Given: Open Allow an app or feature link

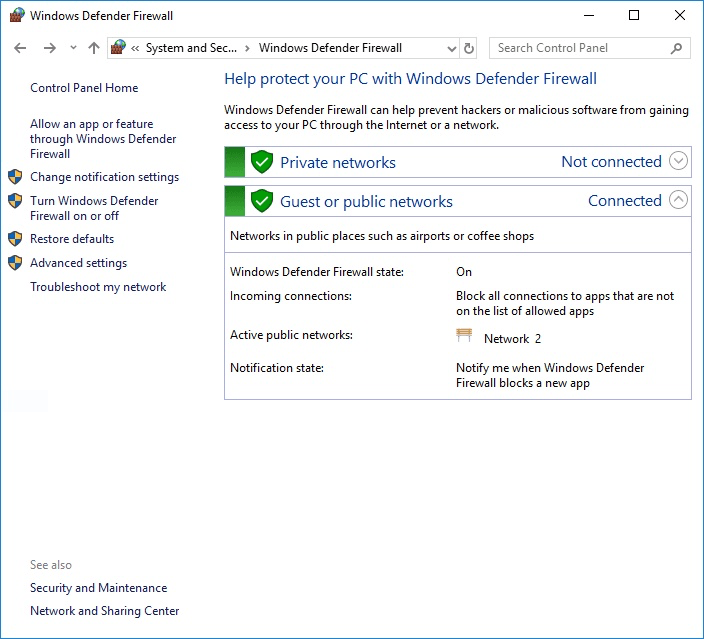Looking at the screenshot, I should point(103,139).
